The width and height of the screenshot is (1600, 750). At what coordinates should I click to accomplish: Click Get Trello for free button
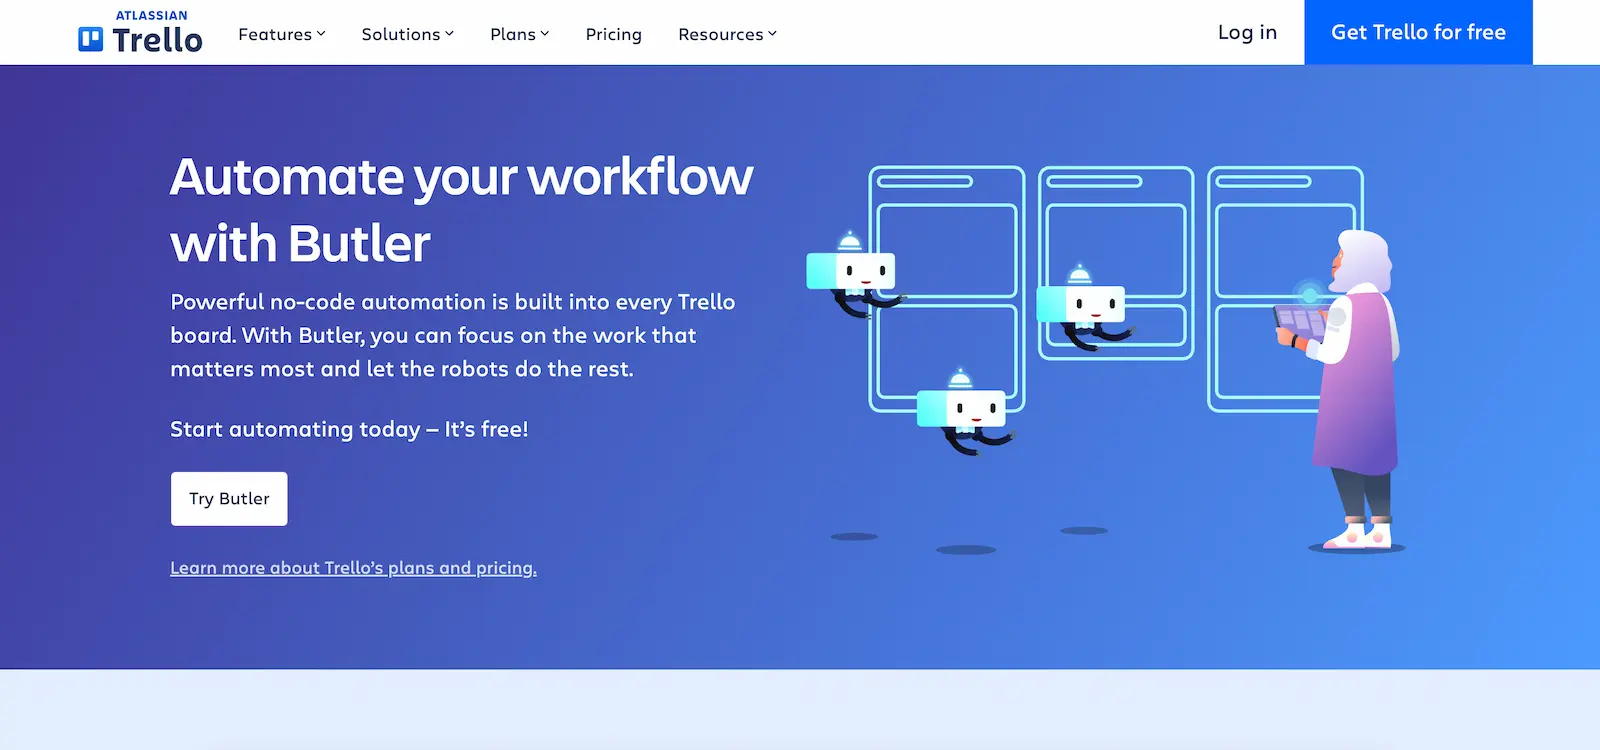coord(1418,32)
